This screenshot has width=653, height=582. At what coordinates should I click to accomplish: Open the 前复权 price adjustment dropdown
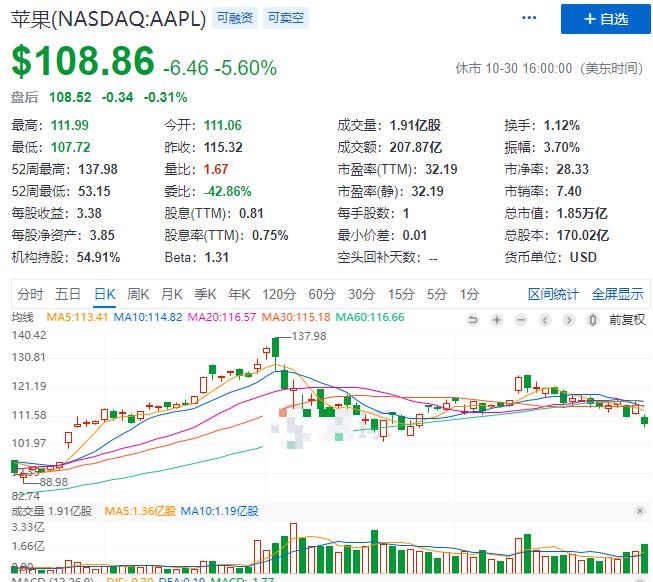(x=627, y=318)
